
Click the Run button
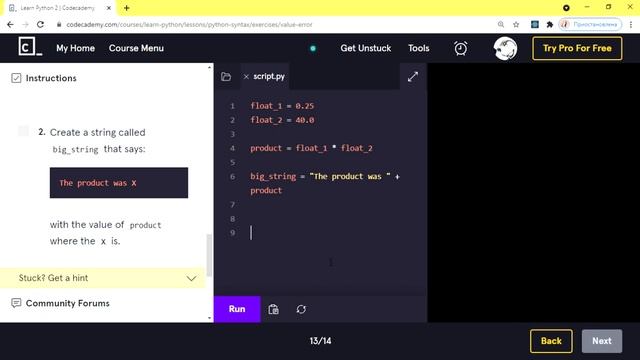pos(237,309)
